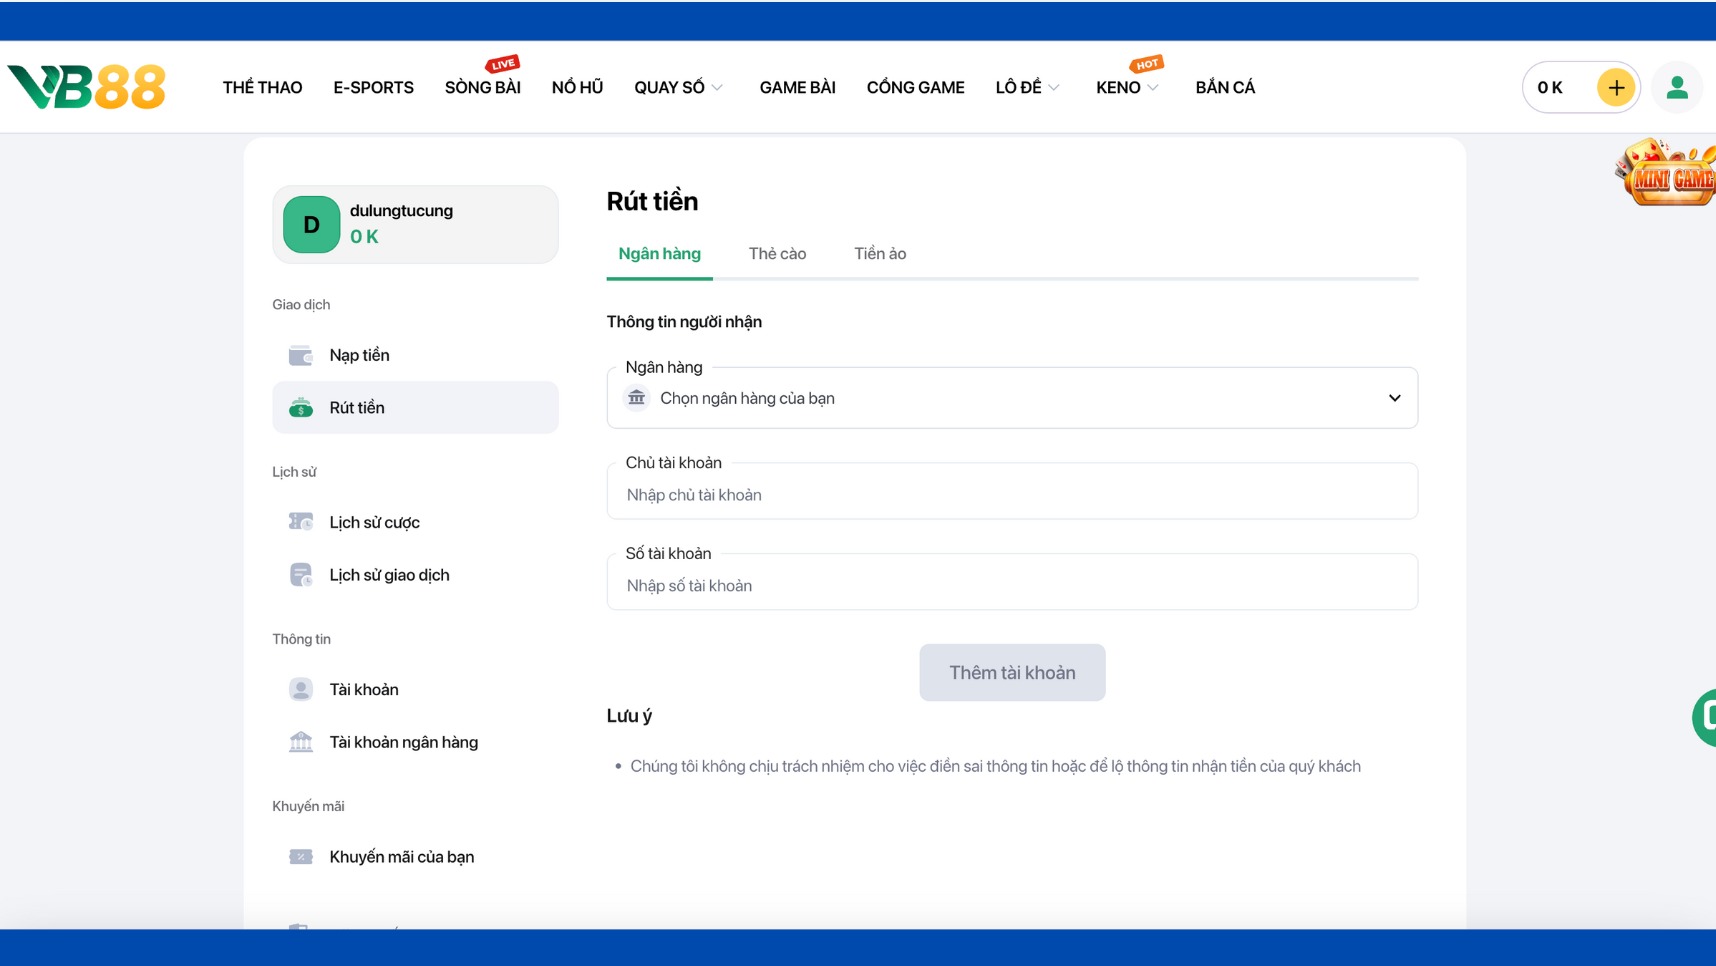
Task: Open BẮN CÁ section
Action: click(x=1225, y=88)
